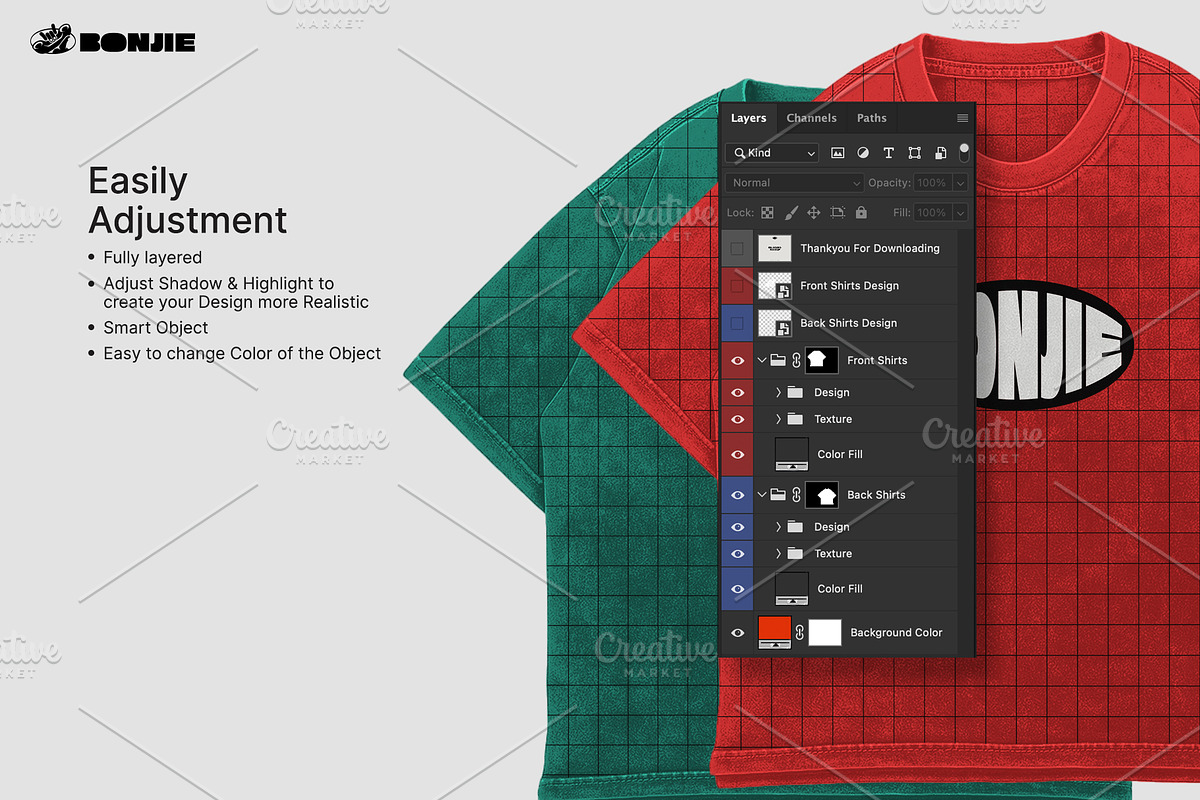Click the Bonjie logo at top left
Screen dimensions: 1200x800
click(113, 41)
